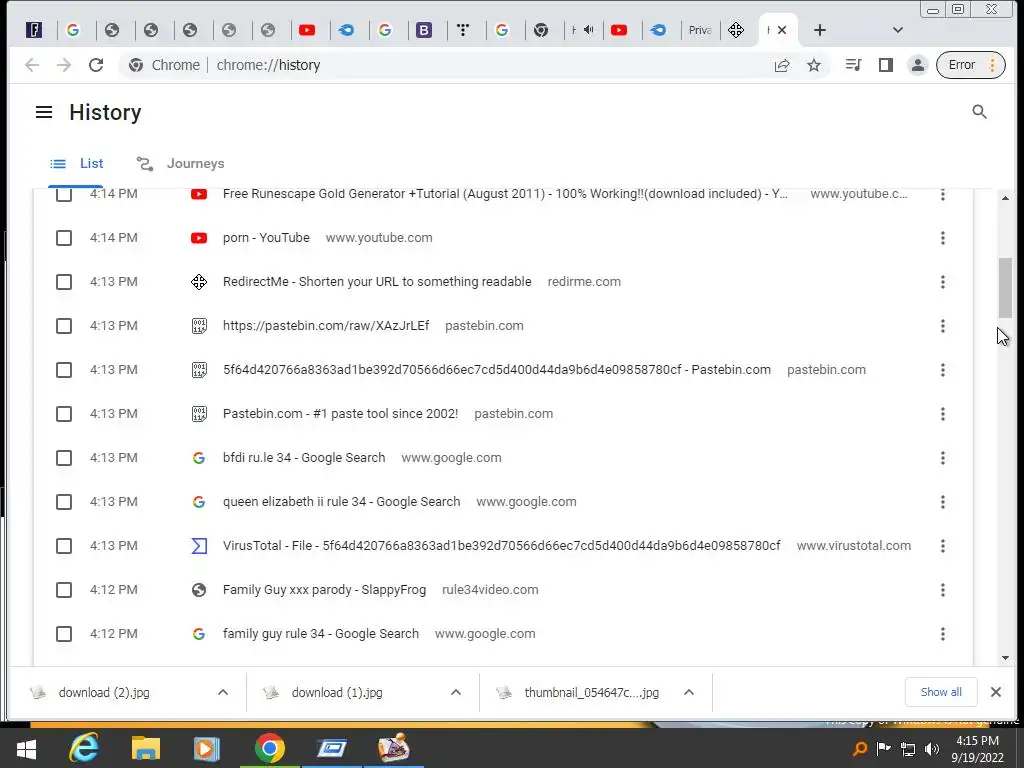Click the taskbar clock showing 4:15 PM

coord(977,748)
